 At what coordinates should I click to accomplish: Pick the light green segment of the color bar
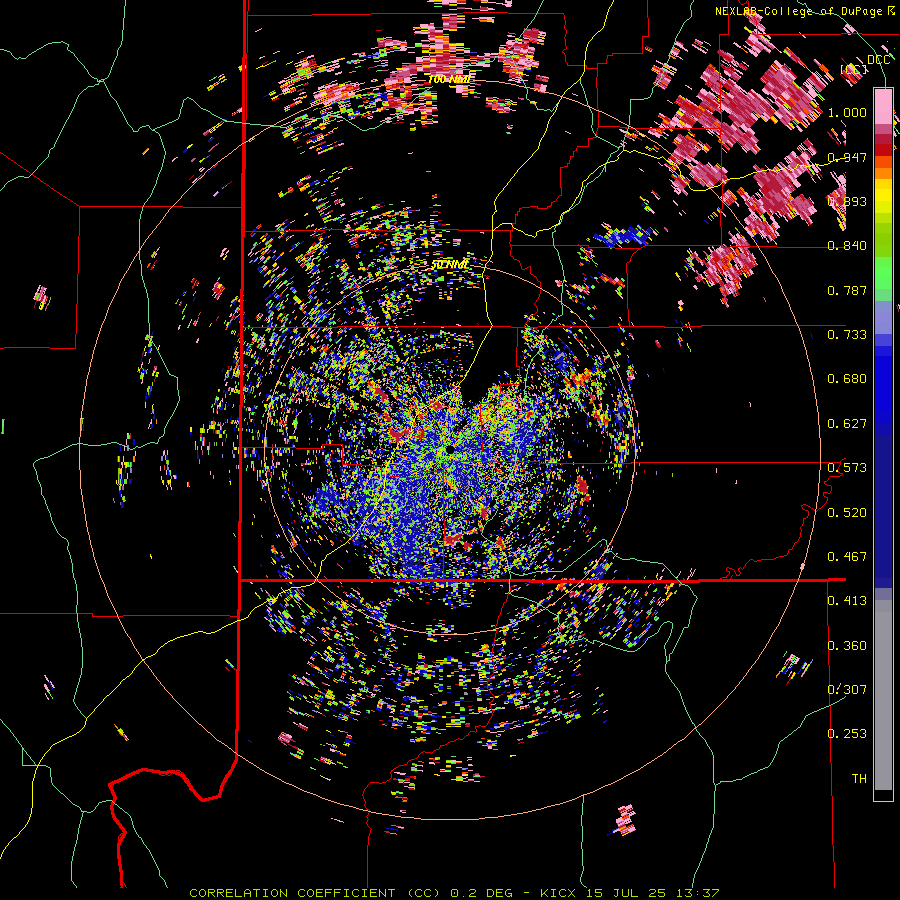pos(883,273)
